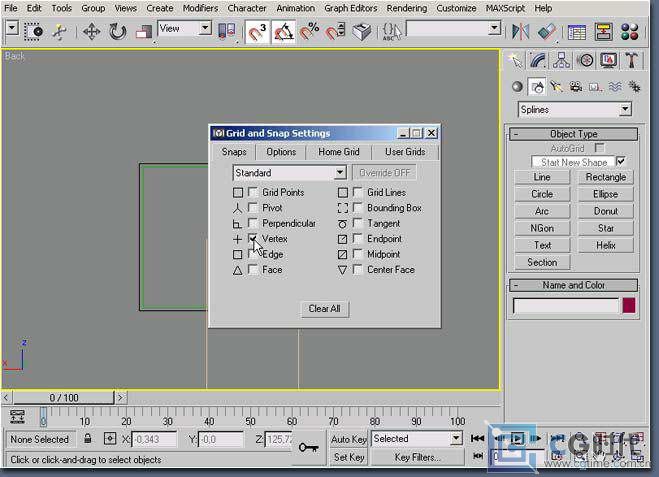Click the Mirror Selected Objects icon
Viewport: 659px width, 477px height.
(520, 32)
